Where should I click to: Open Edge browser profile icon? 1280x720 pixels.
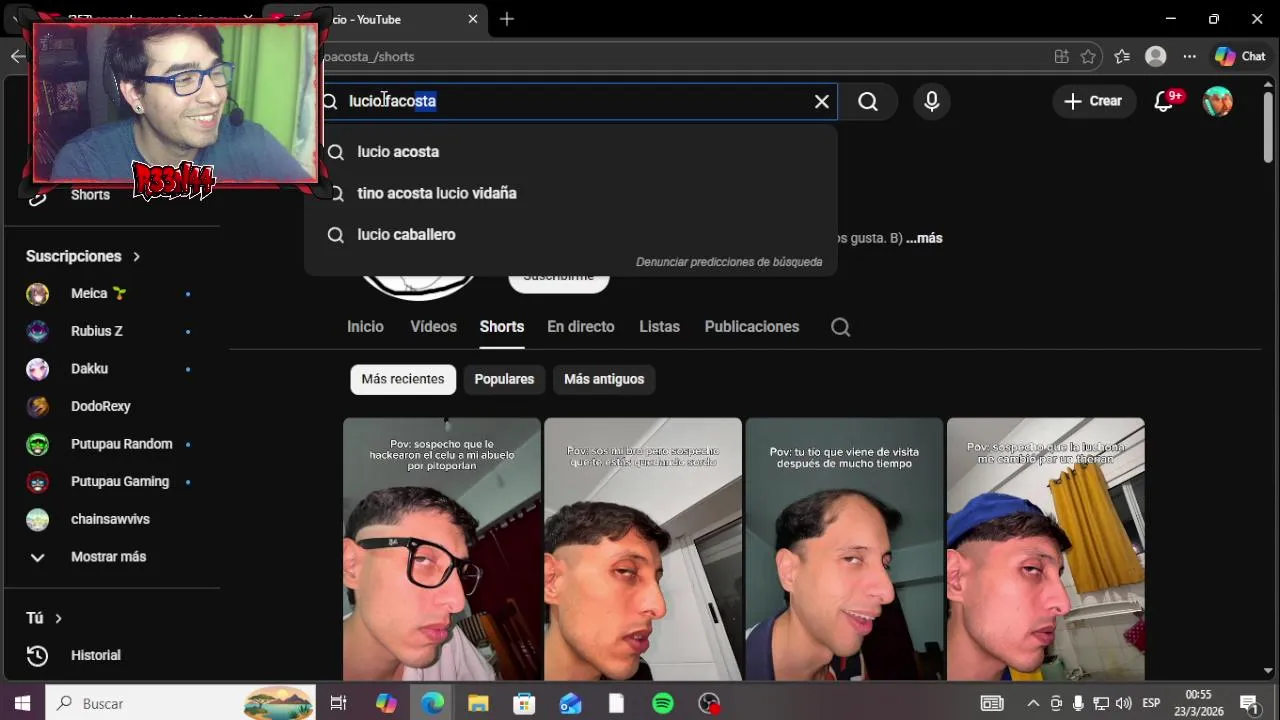tap(1156, 57)
